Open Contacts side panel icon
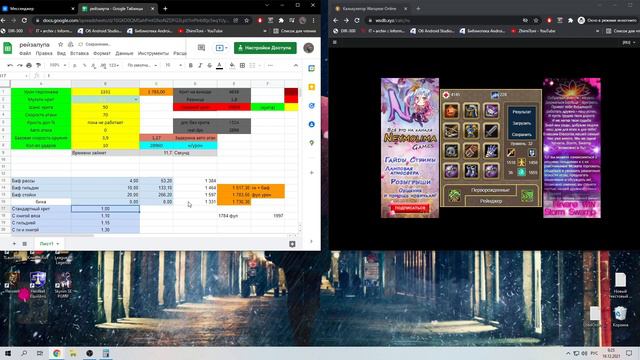Screen dimensions: 640x360 [311, 124]
